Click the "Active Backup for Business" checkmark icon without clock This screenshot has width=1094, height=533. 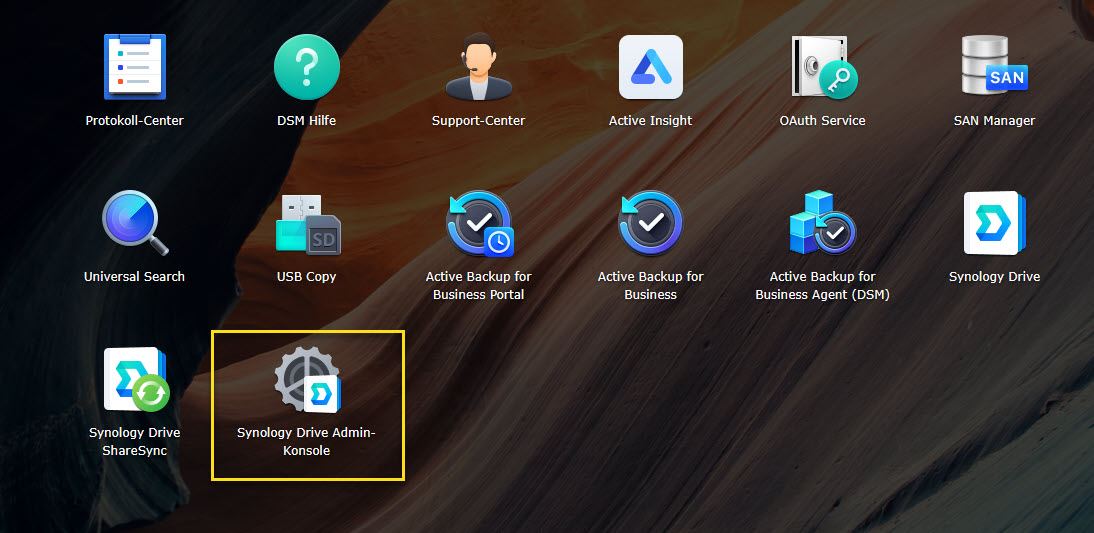pyautogui.click(x=650, y=223)
